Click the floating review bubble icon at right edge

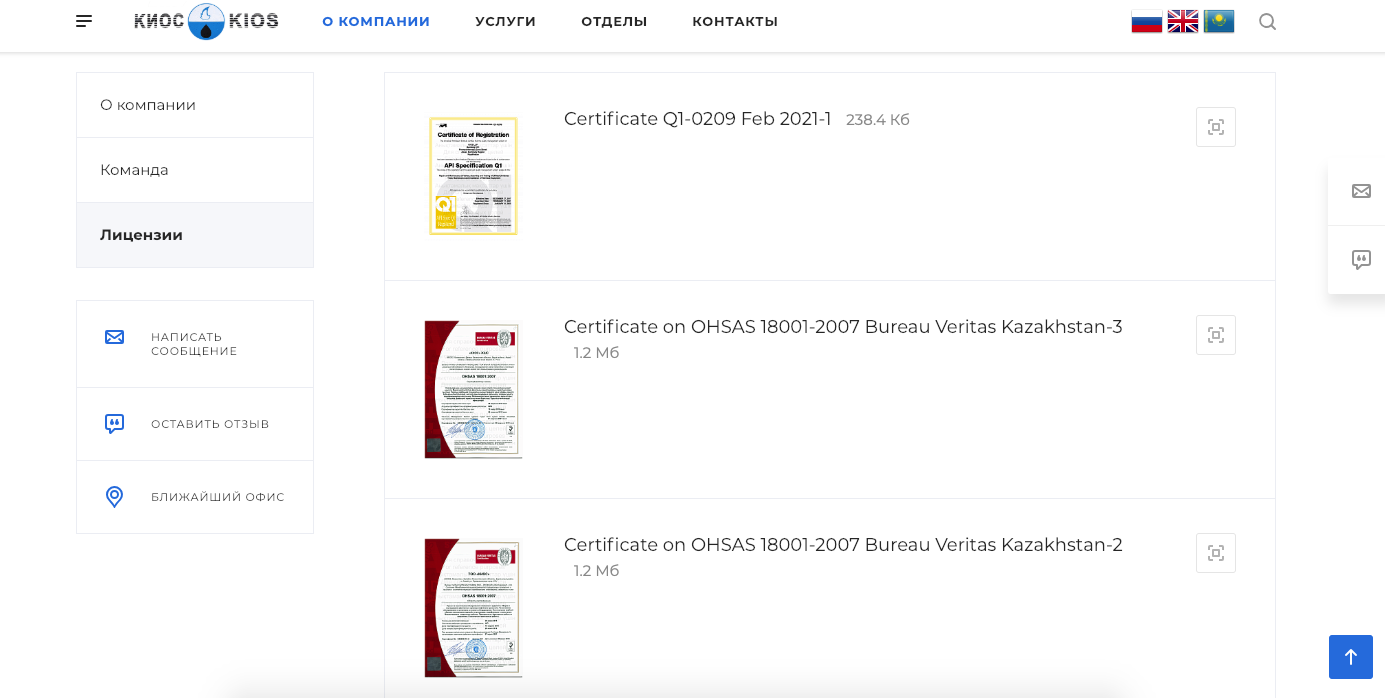pyautogui.click(x=1361, y=260)
